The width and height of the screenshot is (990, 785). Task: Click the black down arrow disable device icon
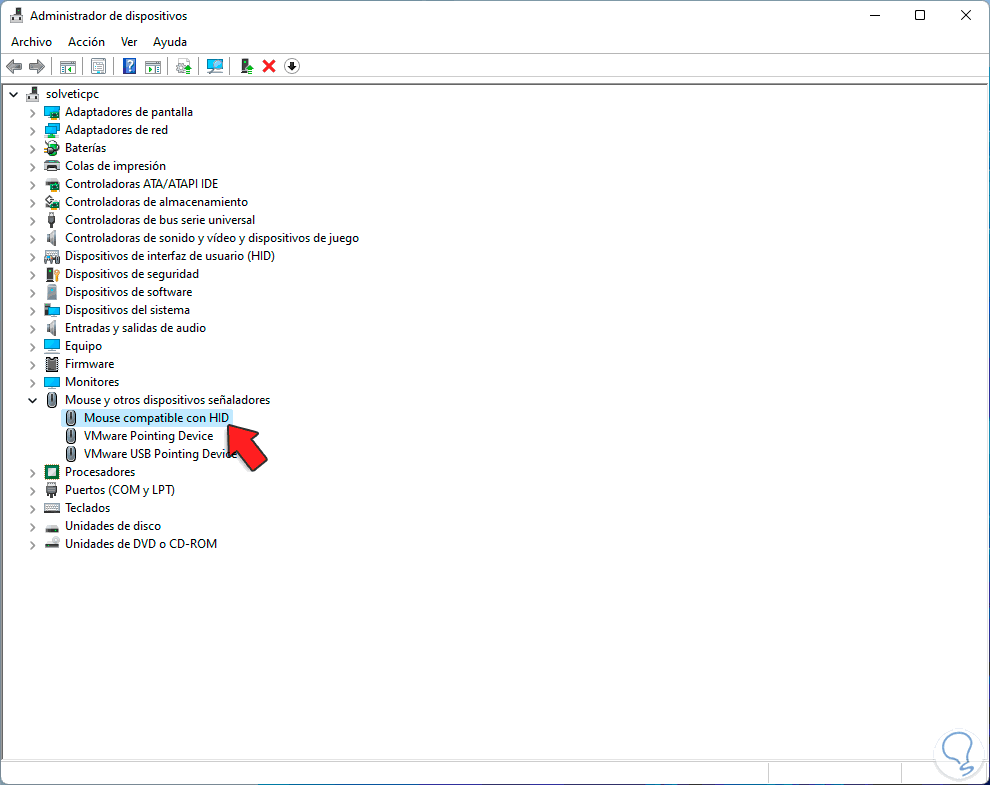tap(292, 66)
